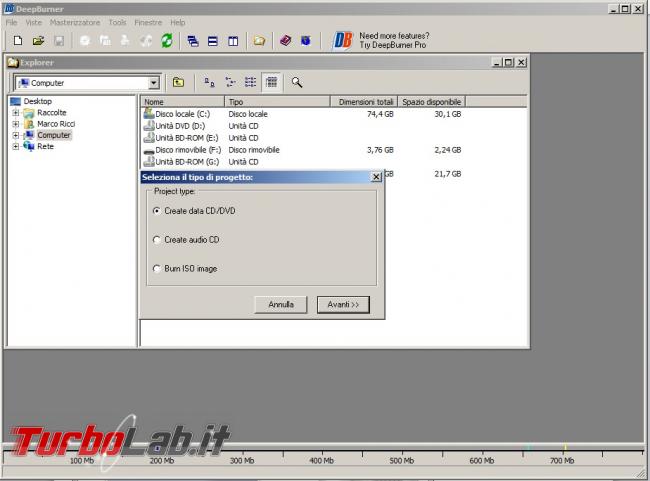The height and width of the screenshot is (481, 650).
Task: Expand the Computer tree node
Action: click(16, 135)
